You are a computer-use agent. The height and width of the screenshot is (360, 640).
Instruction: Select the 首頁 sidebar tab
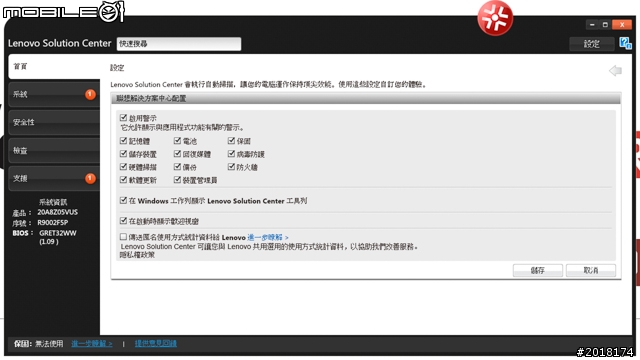tap(54, 67)
